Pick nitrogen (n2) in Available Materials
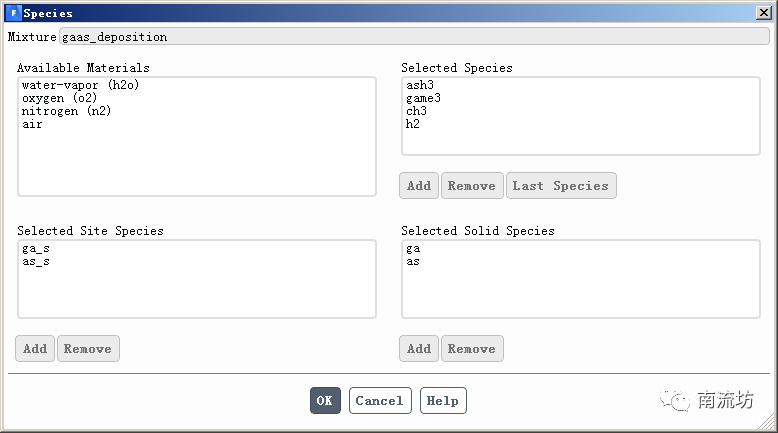The width and height of the screenshot is (778, 433). (x=66, y=111)
